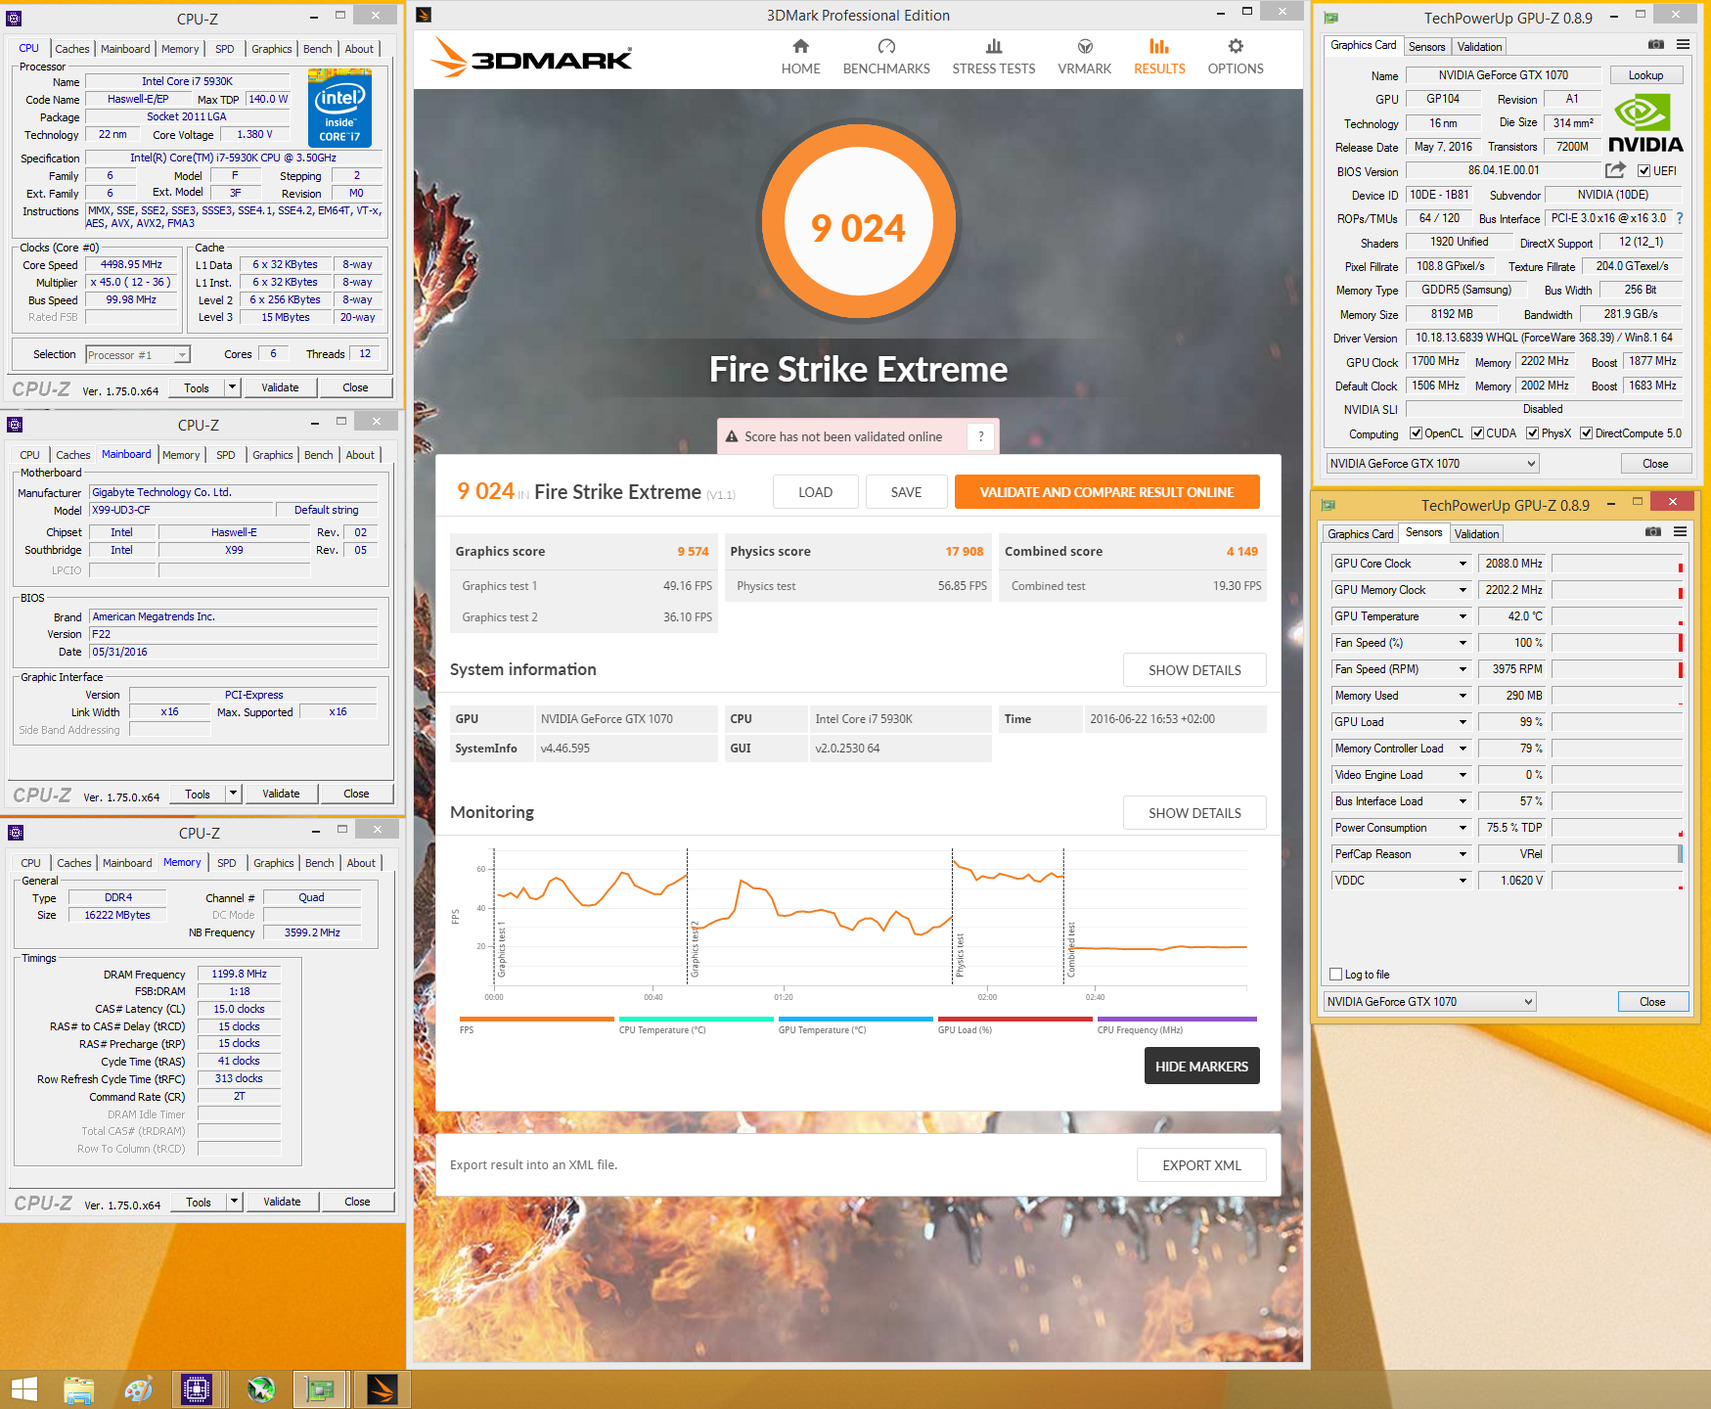Expand the GPU Core Clock sensor dropdown
The height and width of the screenshot is (1409, 1711).
pos(1462,564)
